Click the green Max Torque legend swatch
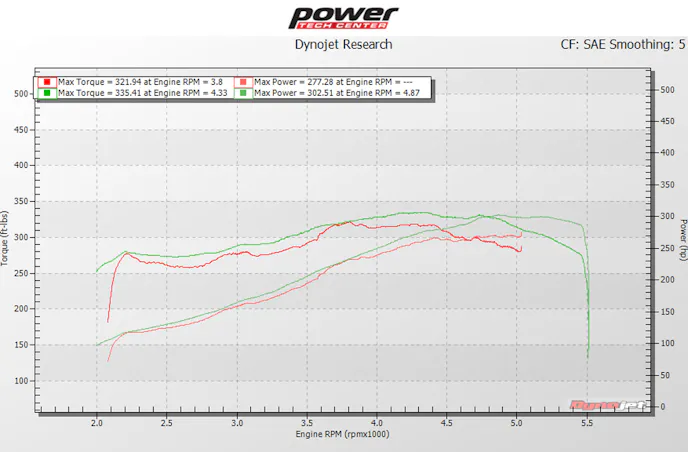688x452 pixels. click(46, 92)
